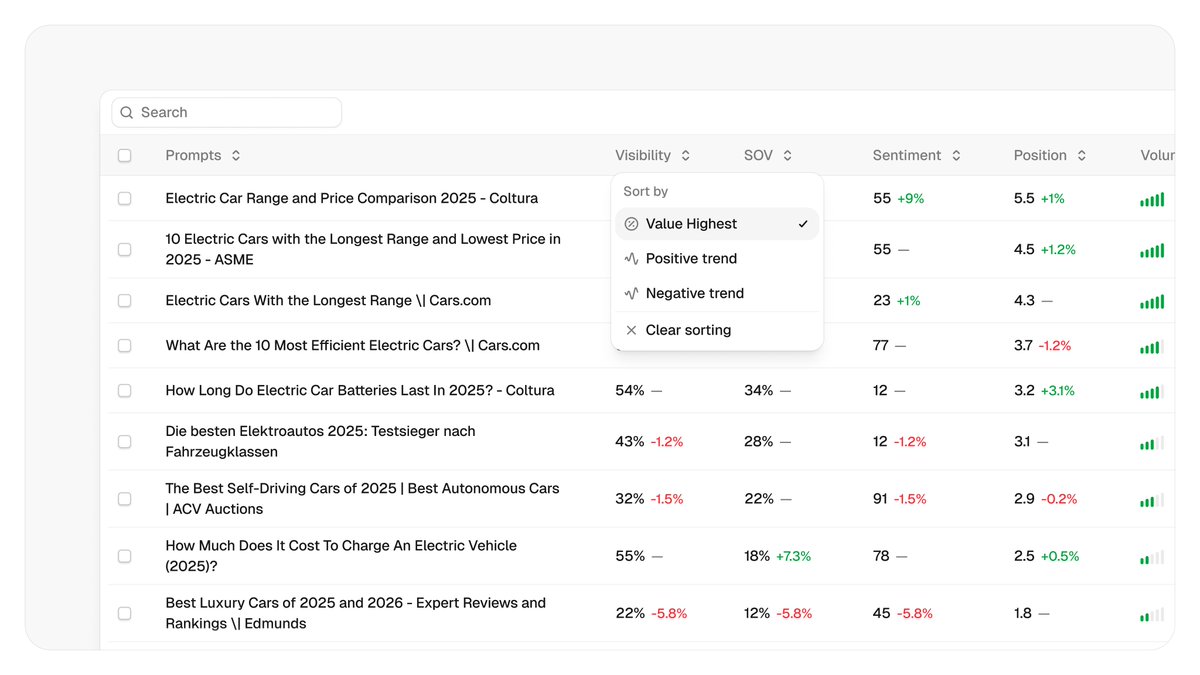Click the position value 5.5
Image resolution: width=1200 pixels, height=675 pixels.
pos(1024,198)
